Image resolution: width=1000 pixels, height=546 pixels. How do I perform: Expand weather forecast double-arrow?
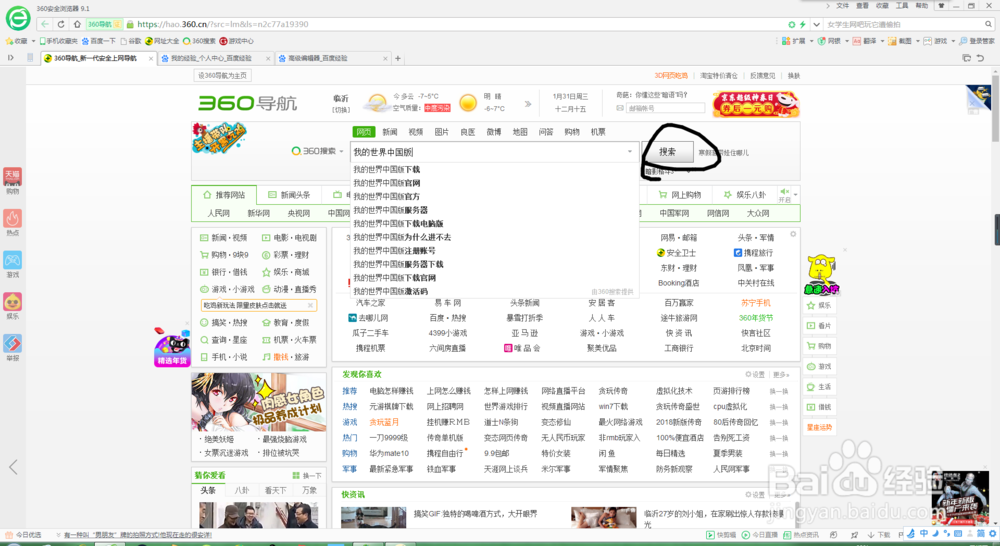click(x=527, y=103)
